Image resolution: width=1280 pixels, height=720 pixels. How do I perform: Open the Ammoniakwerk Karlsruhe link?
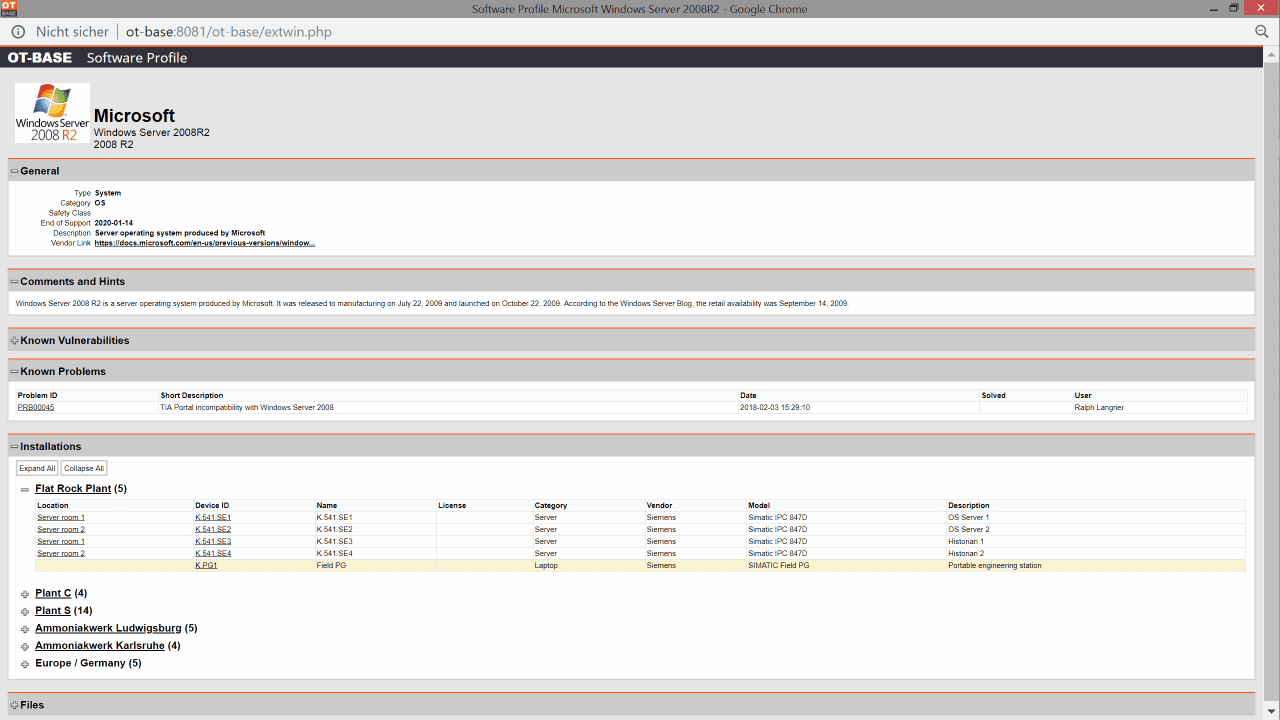point(100,646)
